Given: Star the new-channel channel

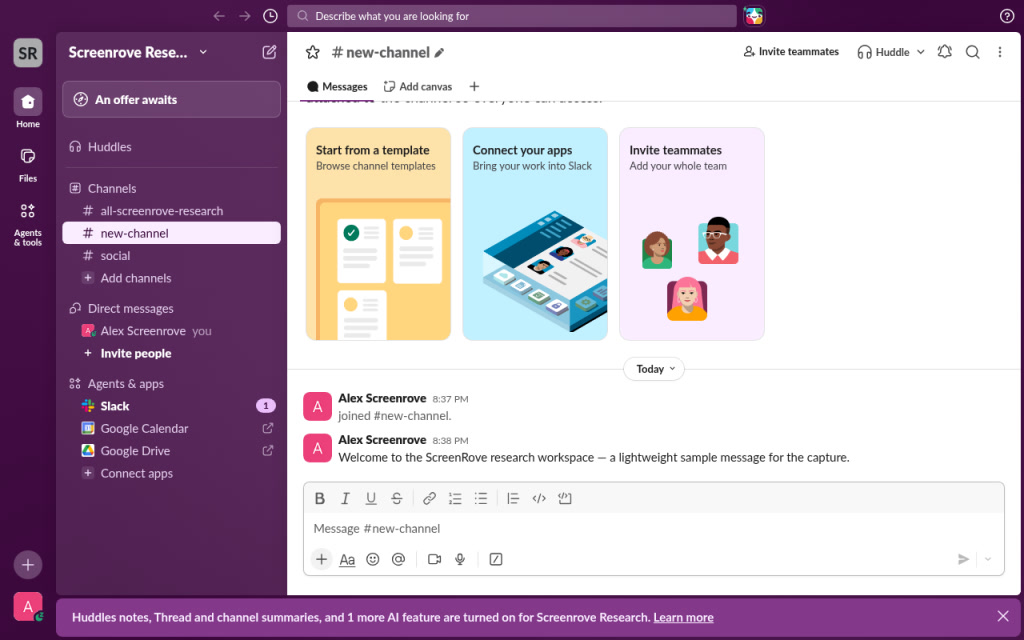Looking at the screenshot, I should coord(313,52).
